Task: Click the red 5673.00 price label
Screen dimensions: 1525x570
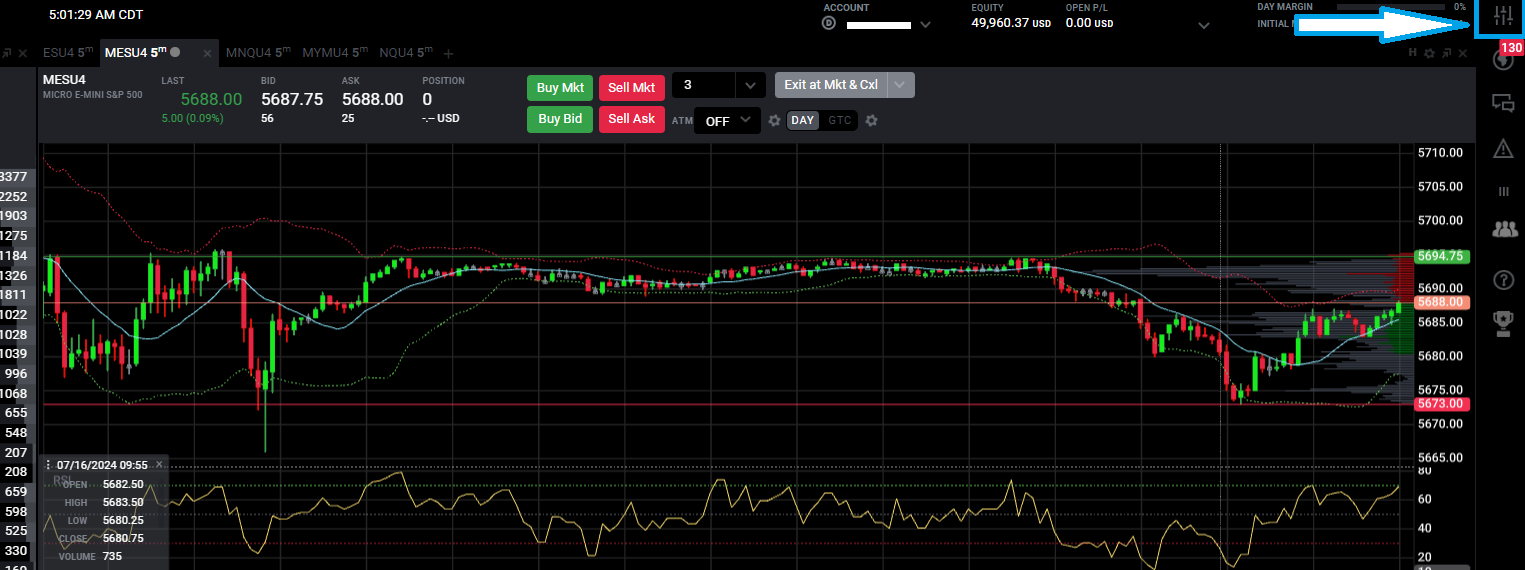Action: (x=1440, y=403)
